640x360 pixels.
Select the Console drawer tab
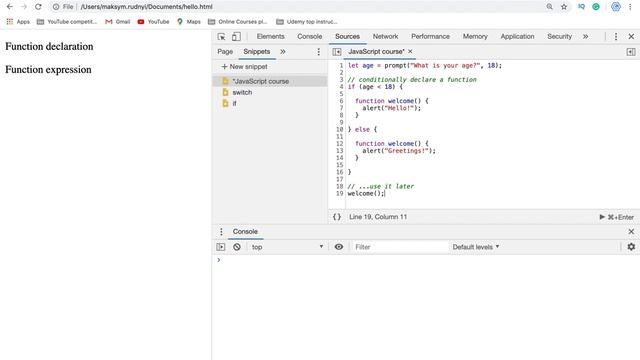[x=245, y=231]
